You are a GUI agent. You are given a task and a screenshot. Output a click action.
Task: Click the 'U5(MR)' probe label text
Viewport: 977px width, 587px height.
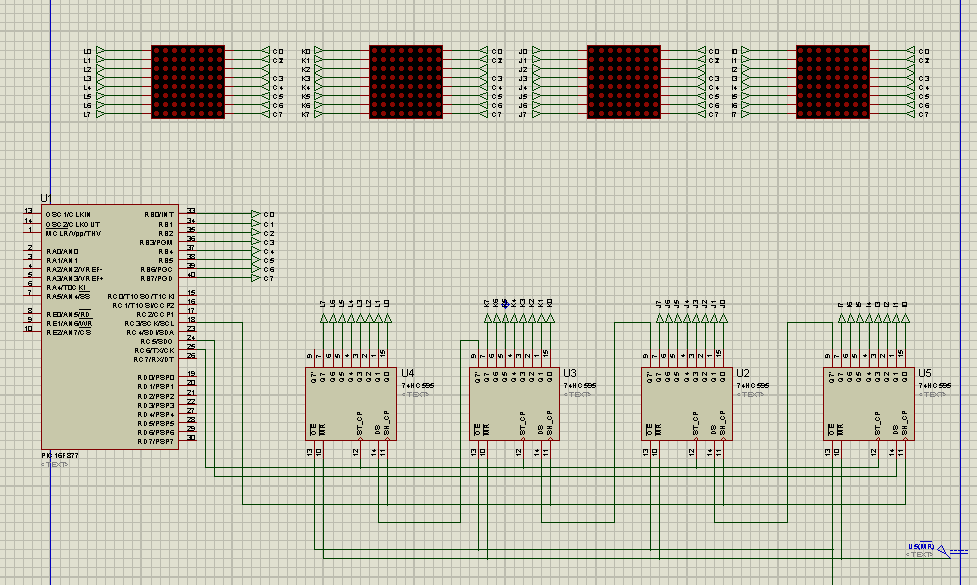coord(921,546)
